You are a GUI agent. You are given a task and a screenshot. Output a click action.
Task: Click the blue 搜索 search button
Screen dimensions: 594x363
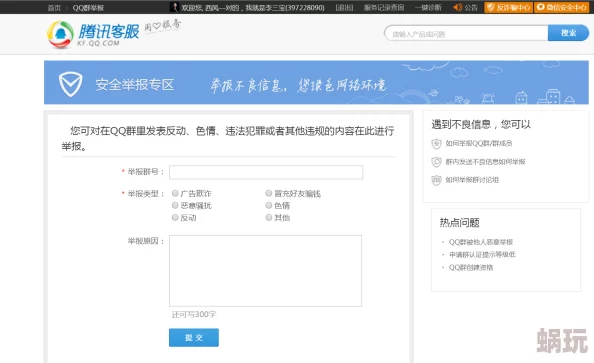[x=568, y=33]
